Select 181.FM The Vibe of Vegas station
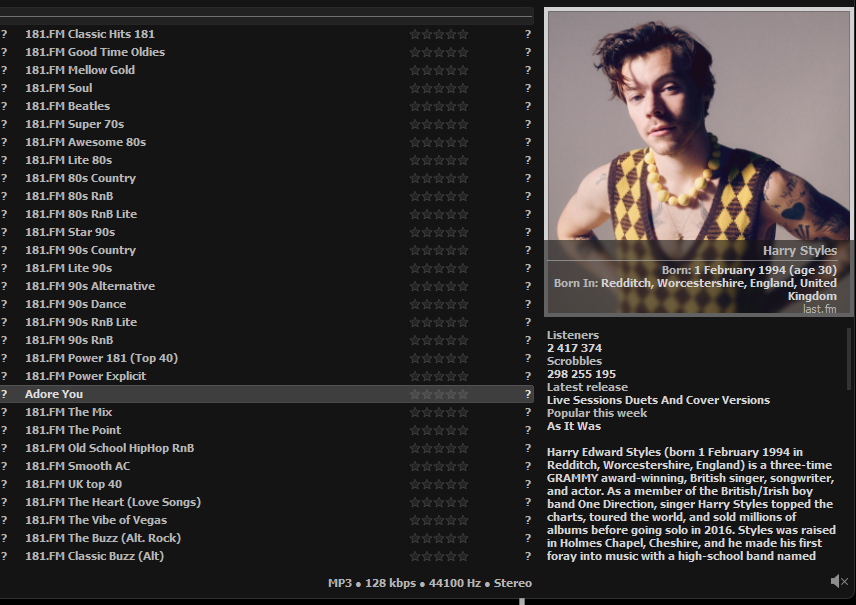Screen dimensions: 856x605 (267, 520)
